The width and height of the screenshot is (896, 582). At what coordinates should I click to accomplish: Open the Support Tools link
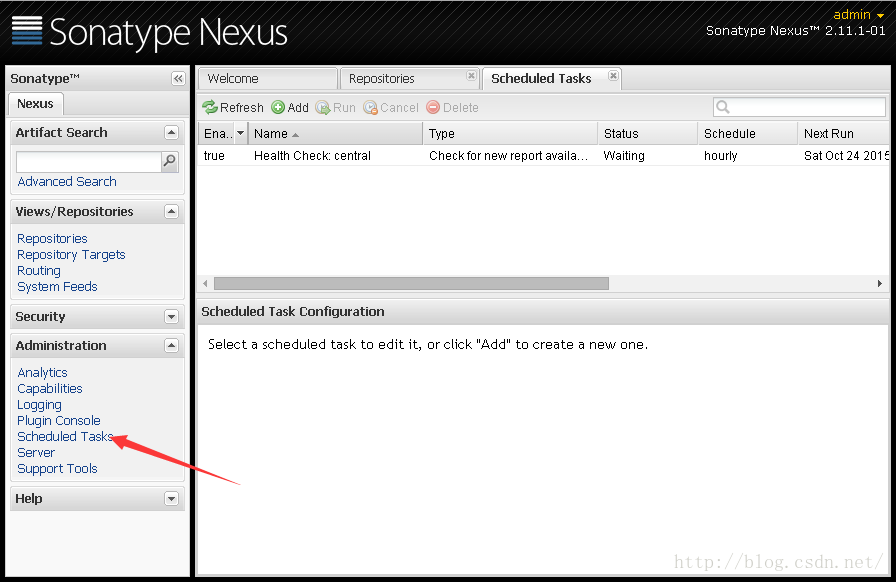pyautogui.click(x=57, y=468)
